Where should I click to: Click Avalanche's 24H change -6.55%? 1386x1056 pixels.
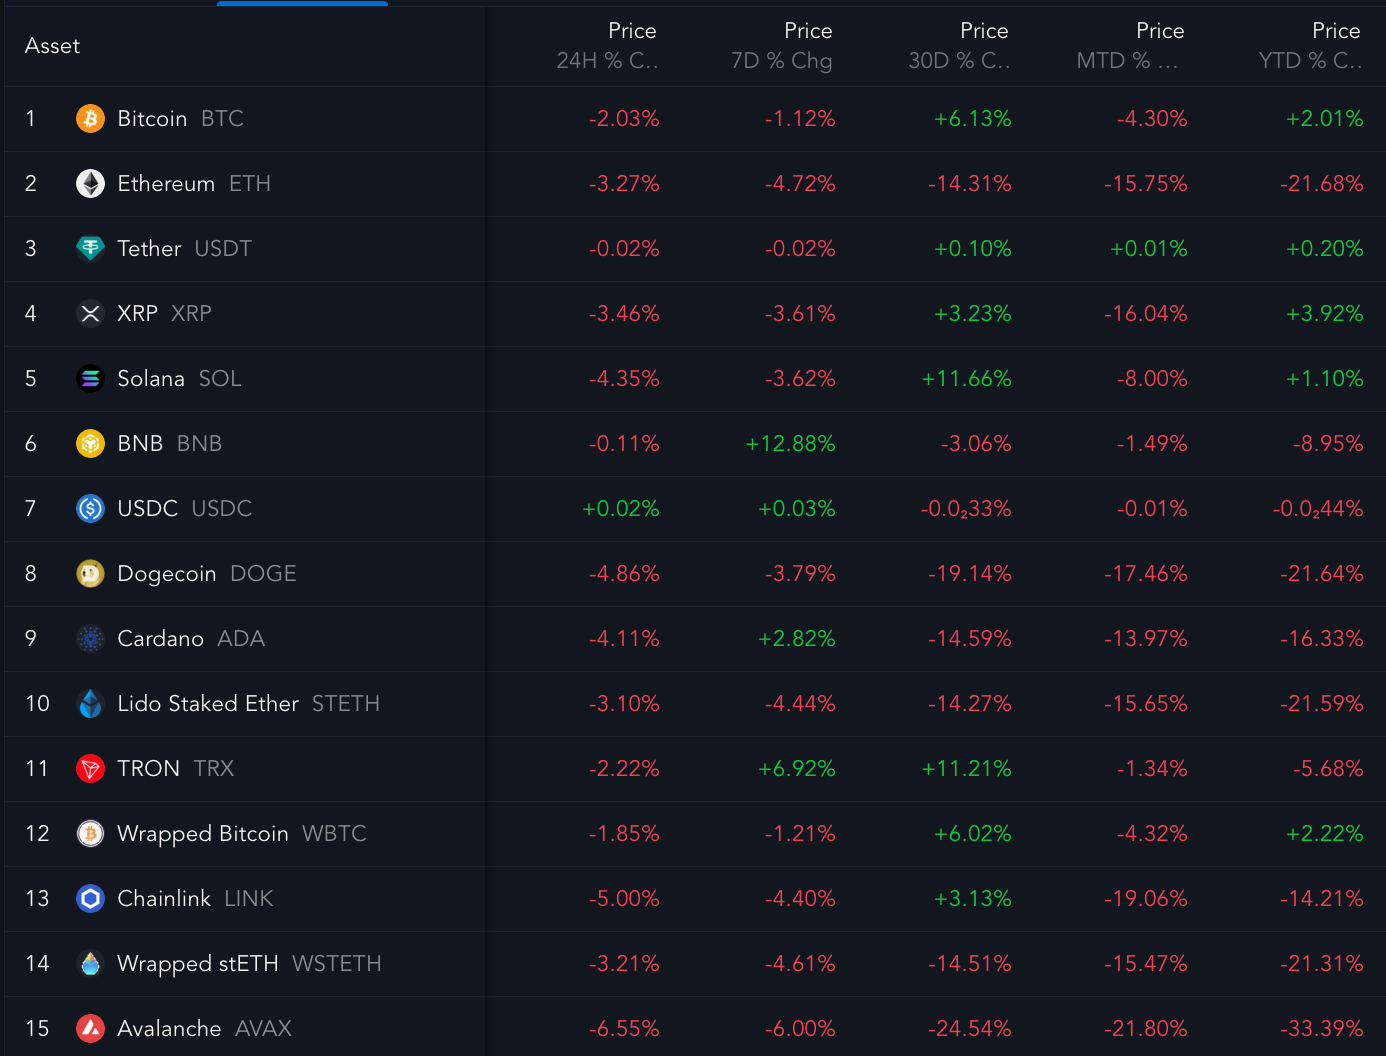click(x=624, y=1029)
